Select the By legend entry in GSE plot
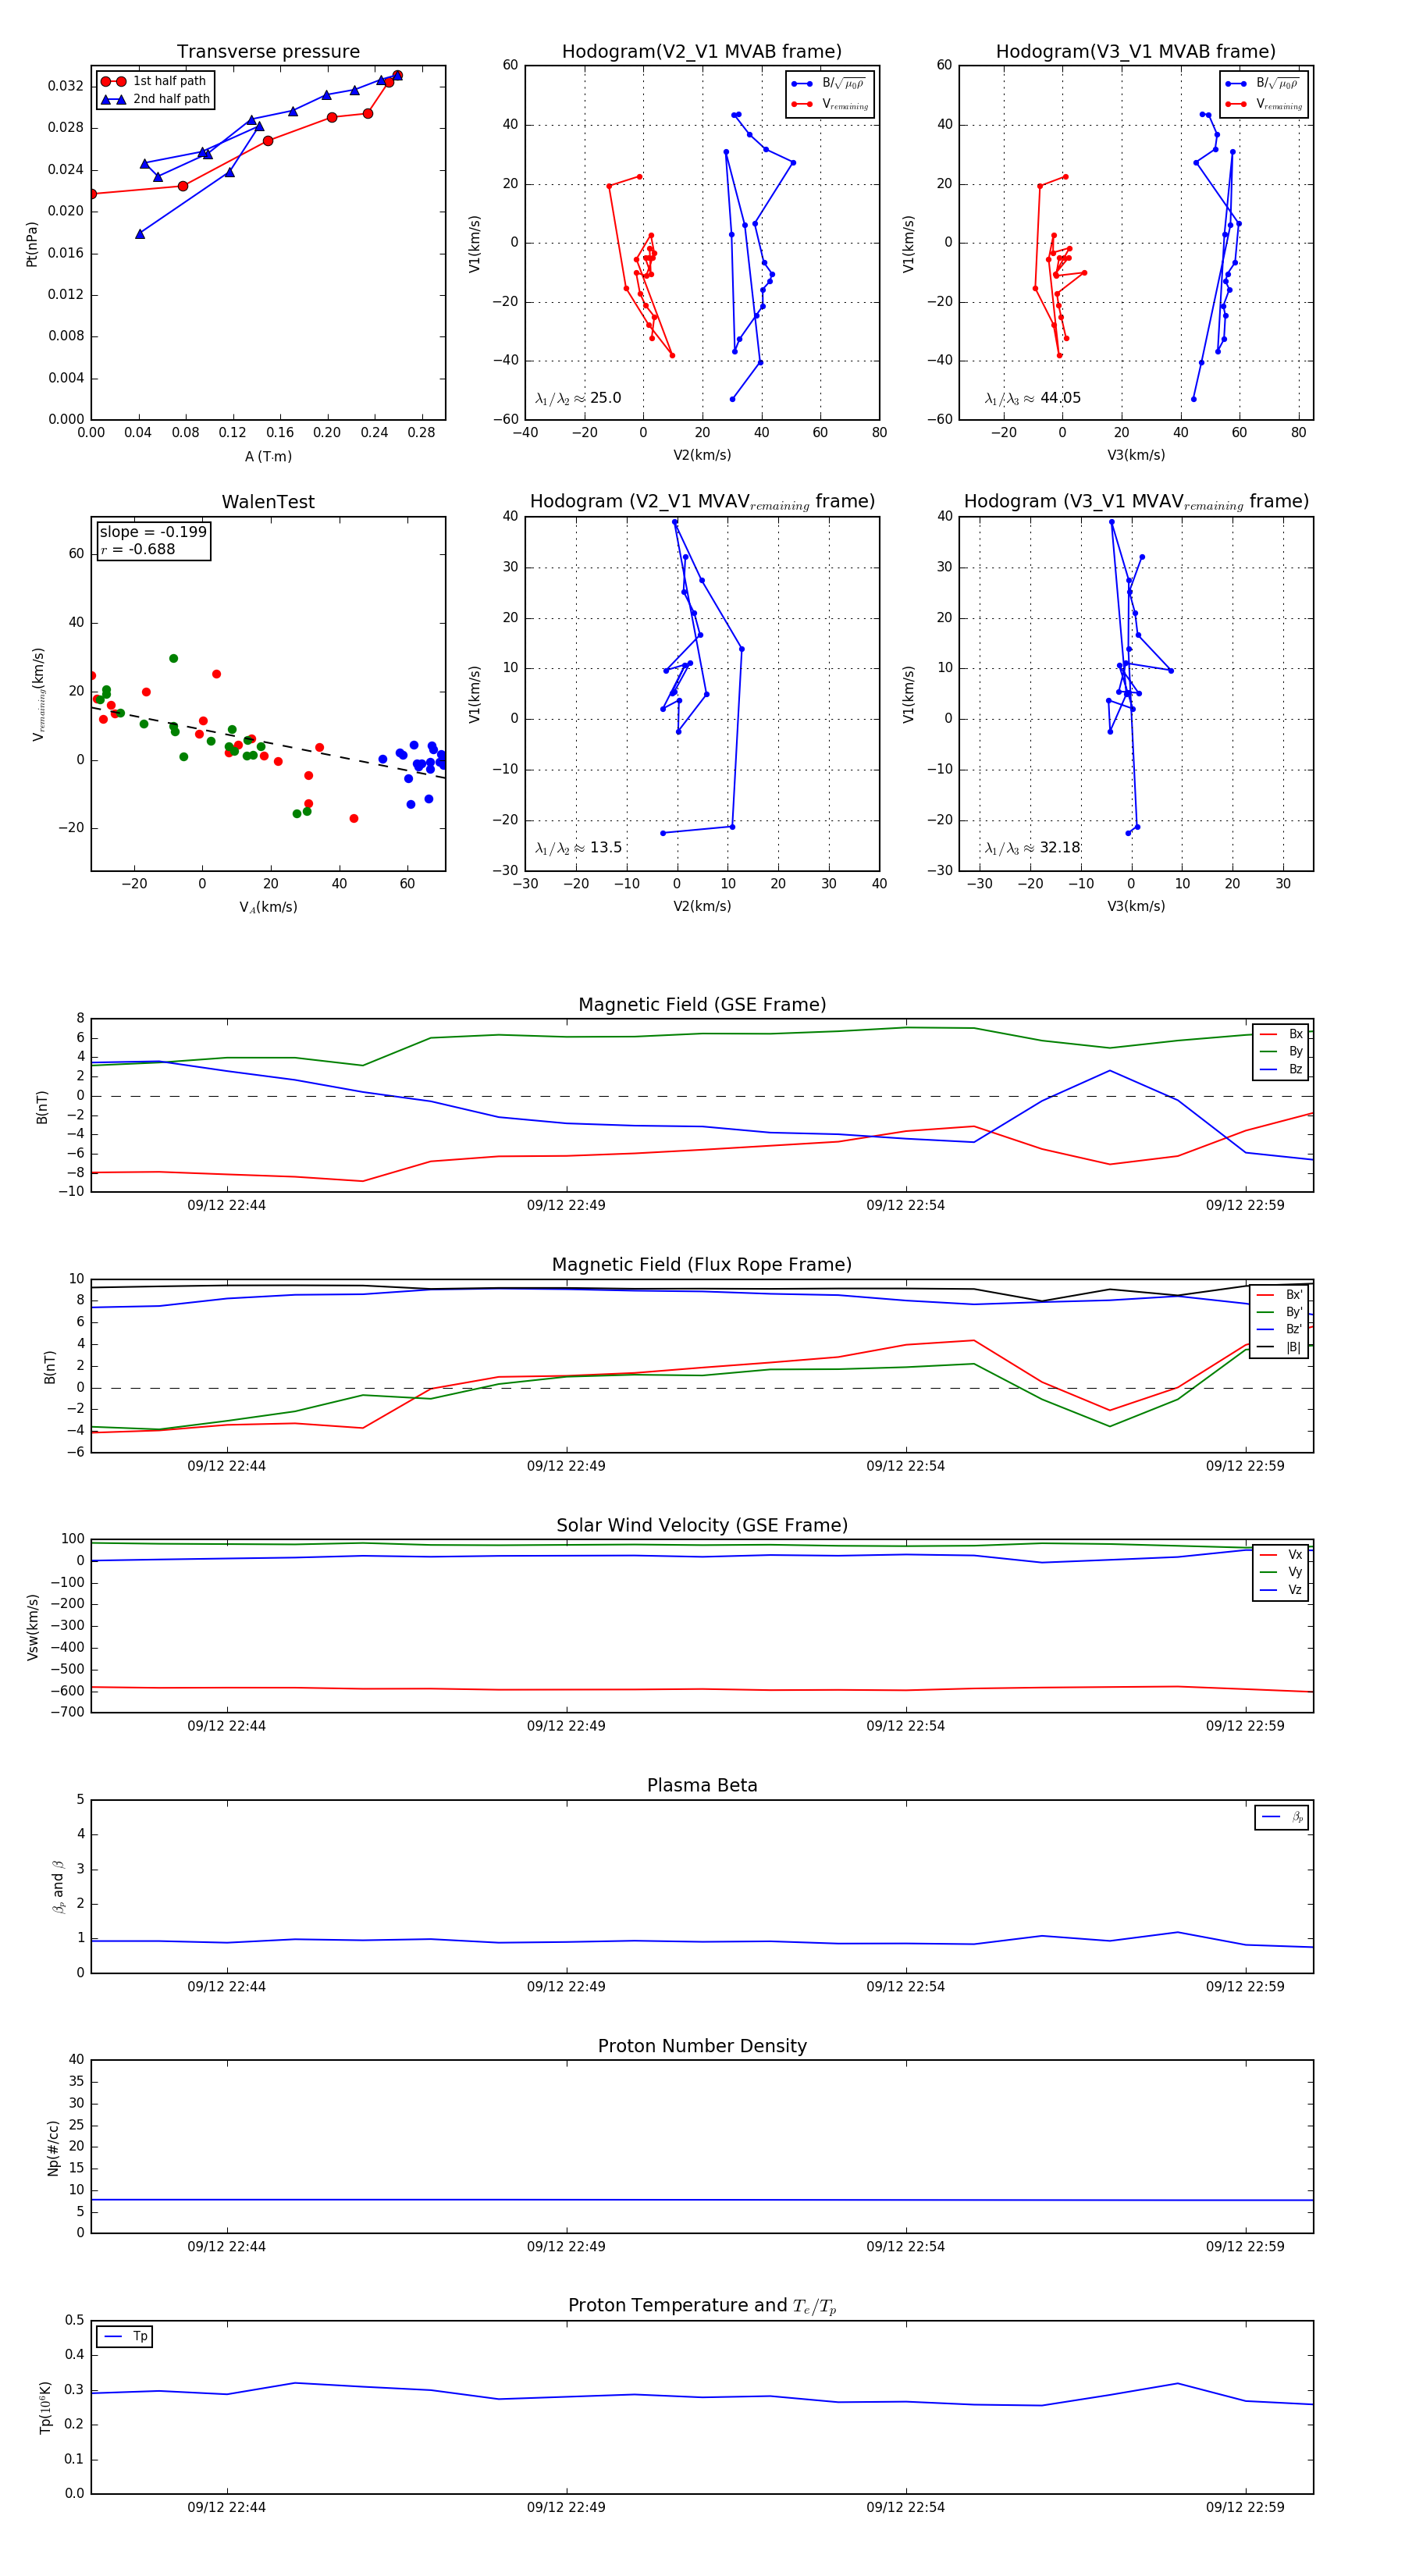The image size is (1405, 2576). point(1281,1051)
